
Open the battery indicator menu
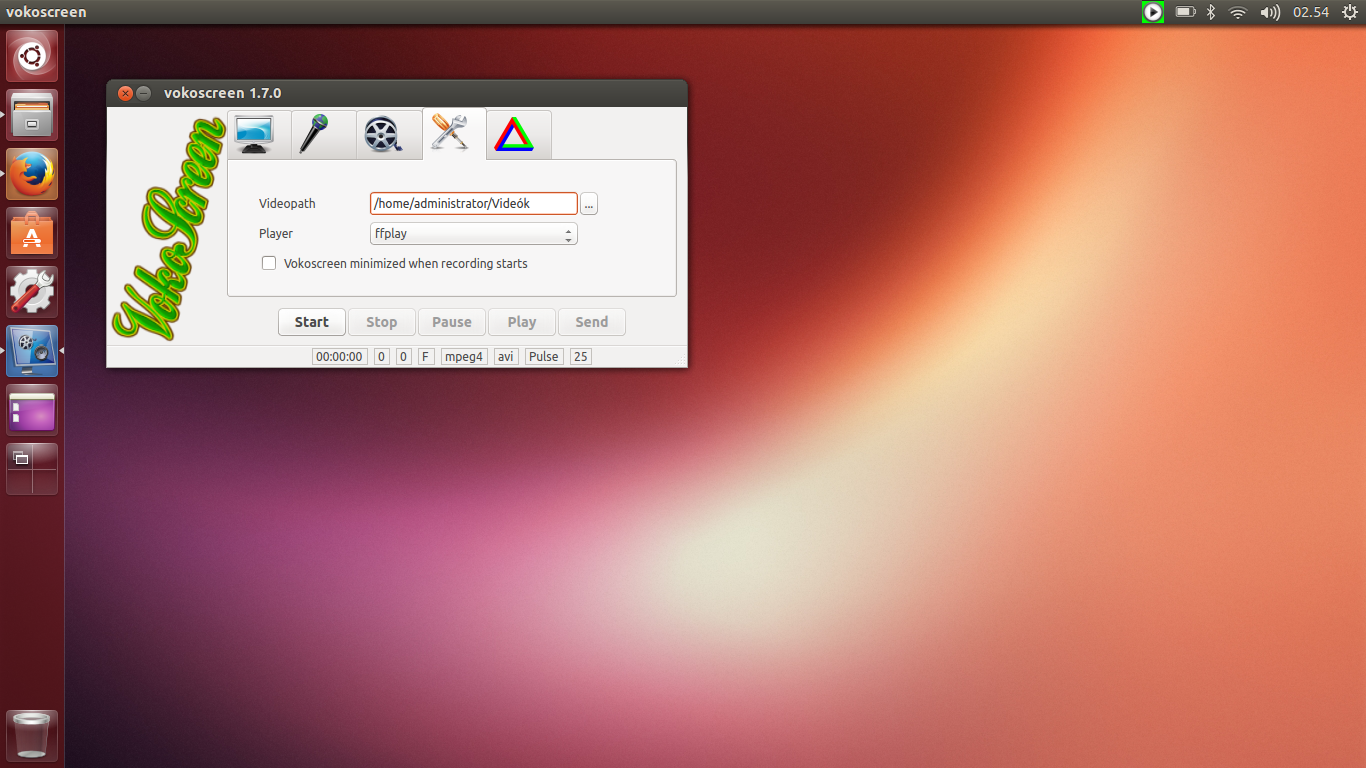click(1185, 12)
